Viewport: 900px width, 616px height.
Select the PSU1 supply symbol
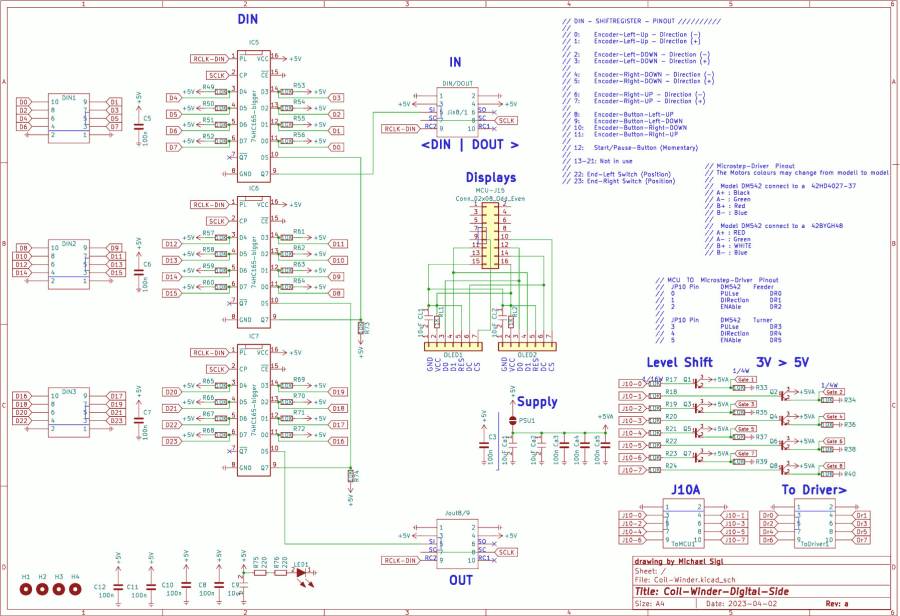pyautogui.click(x=513, y=421)
